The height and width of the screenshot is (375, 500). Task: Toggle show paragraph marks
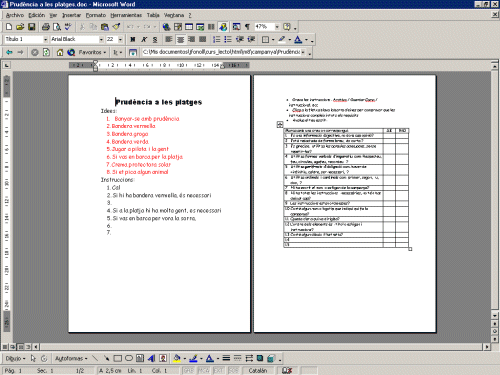pos(247,27)
